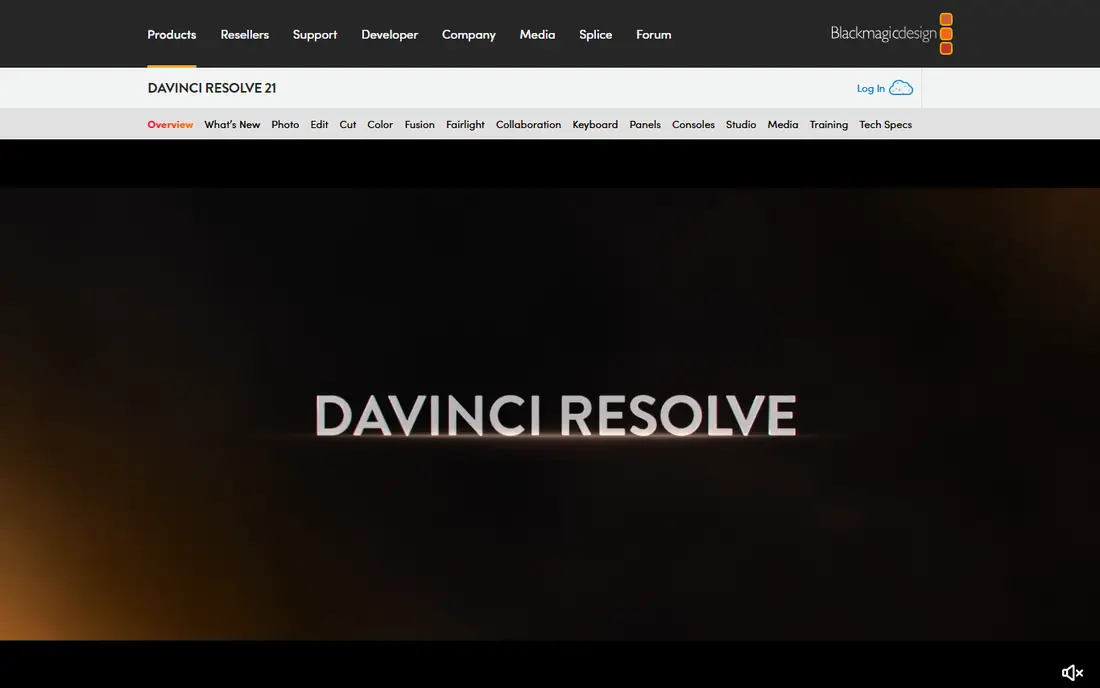Switch to the Studio tab
The height and width of the screenshot is (688, 1100).
741,124
